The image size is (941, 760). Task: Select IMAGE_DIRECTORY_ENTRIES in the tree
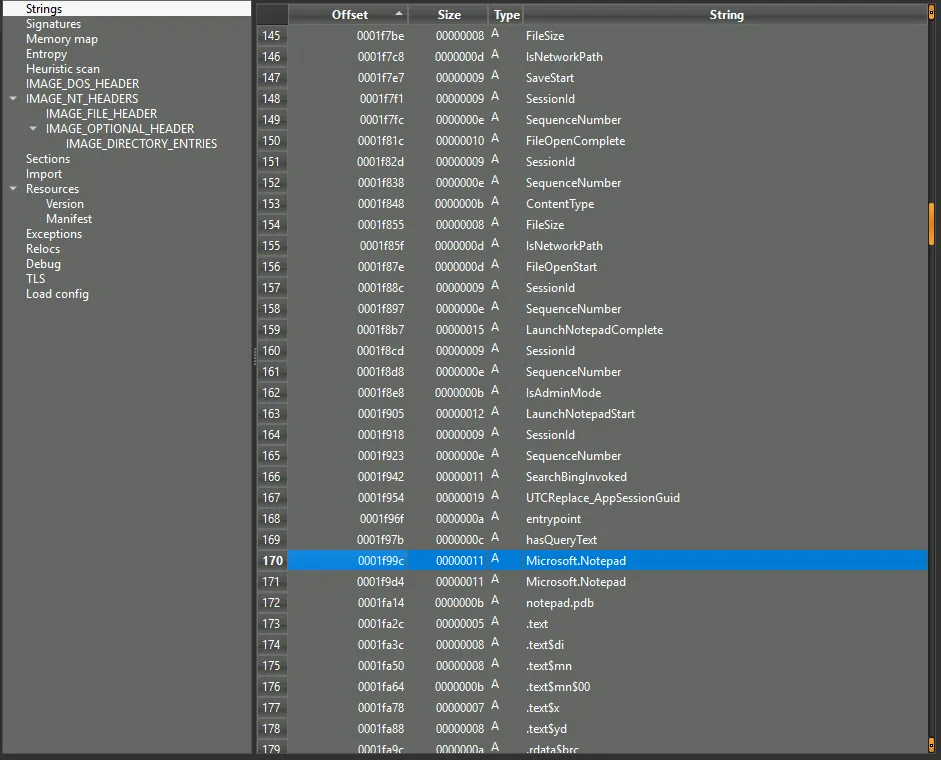(142, 143)
